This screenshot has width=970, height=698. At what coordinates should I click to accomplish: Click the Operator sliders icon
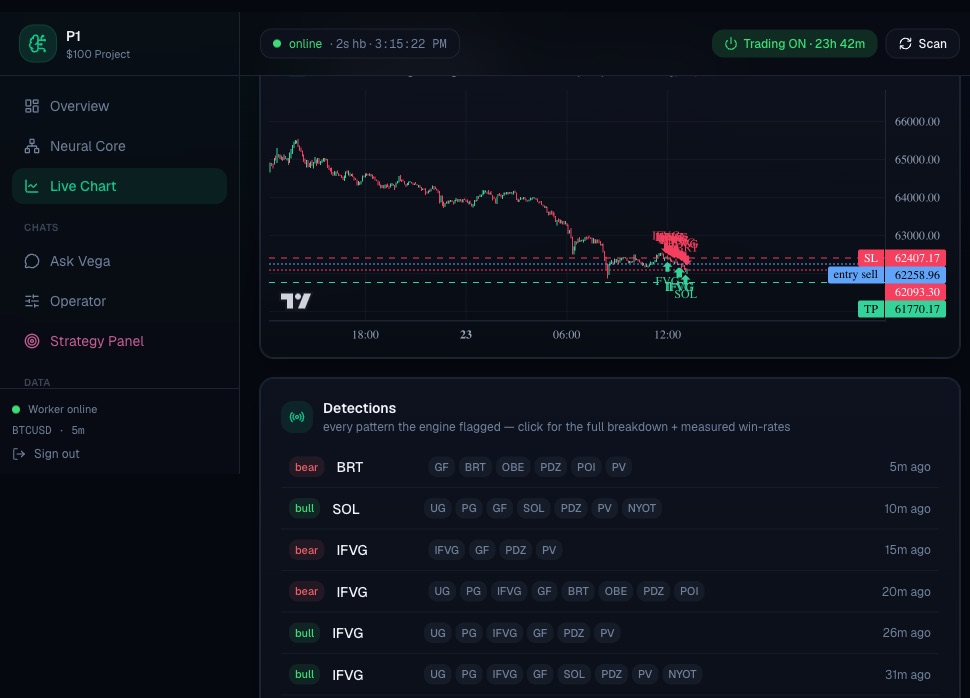pyautogui.click(x=32, y=301)
